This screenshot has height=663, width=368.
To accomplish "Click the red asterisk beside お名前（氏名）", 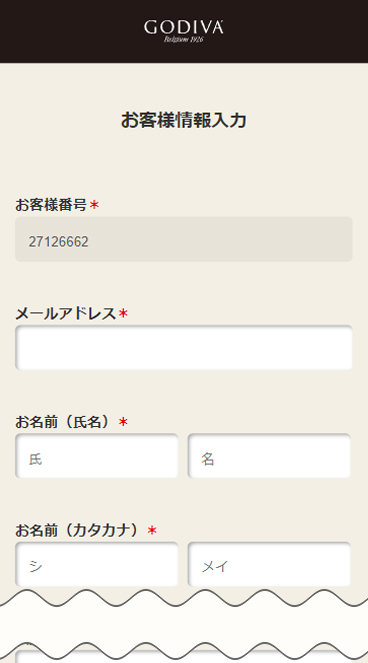I will coord(123,422).
